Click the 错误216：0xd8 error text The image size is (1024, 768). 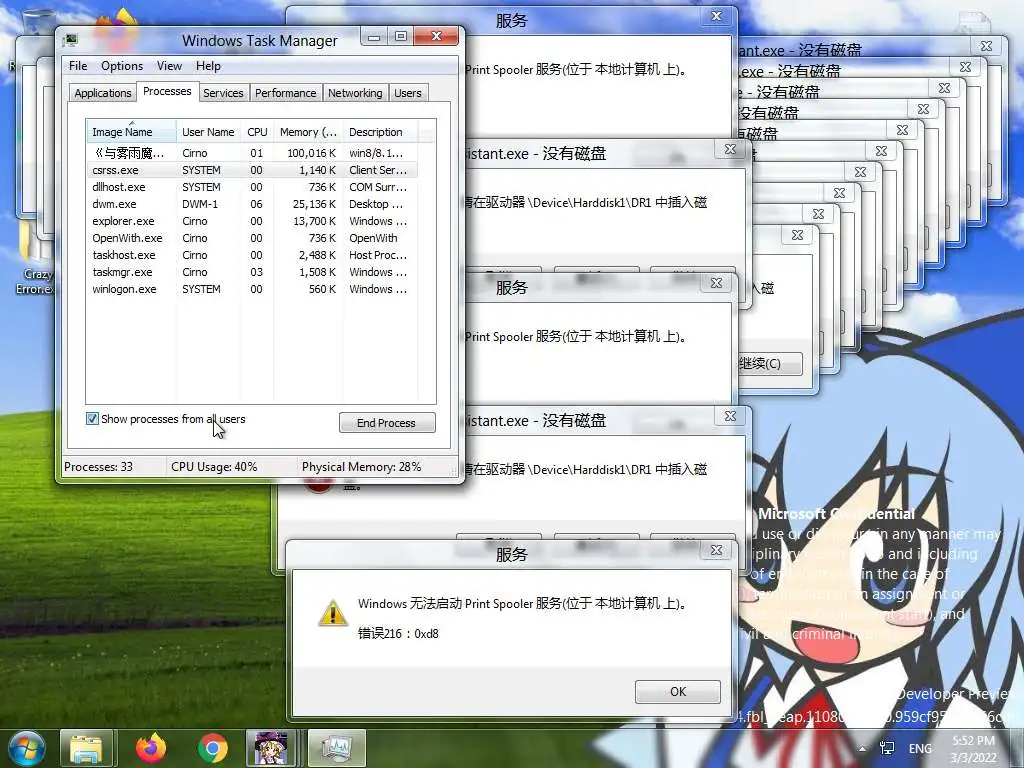coord(398,633)
